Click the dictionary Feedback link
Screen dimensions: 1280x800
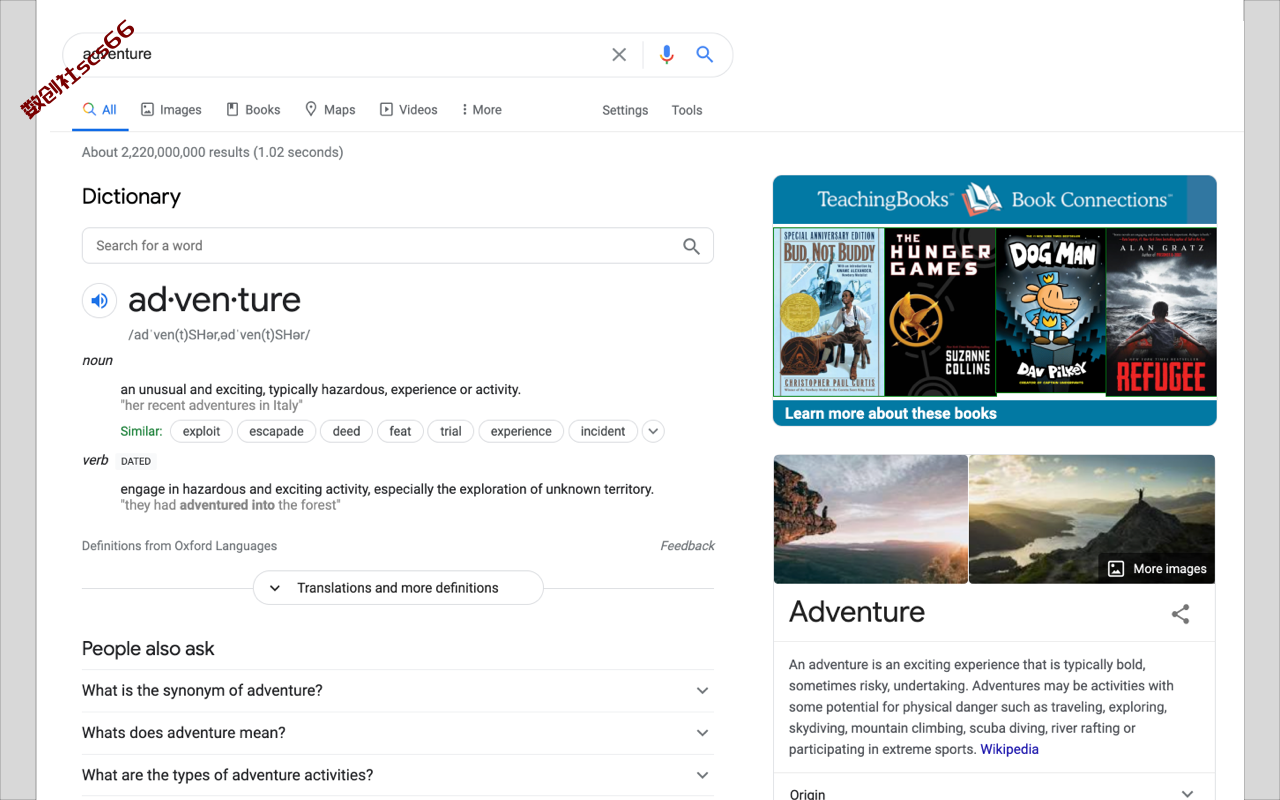click(x=687, y=546)
